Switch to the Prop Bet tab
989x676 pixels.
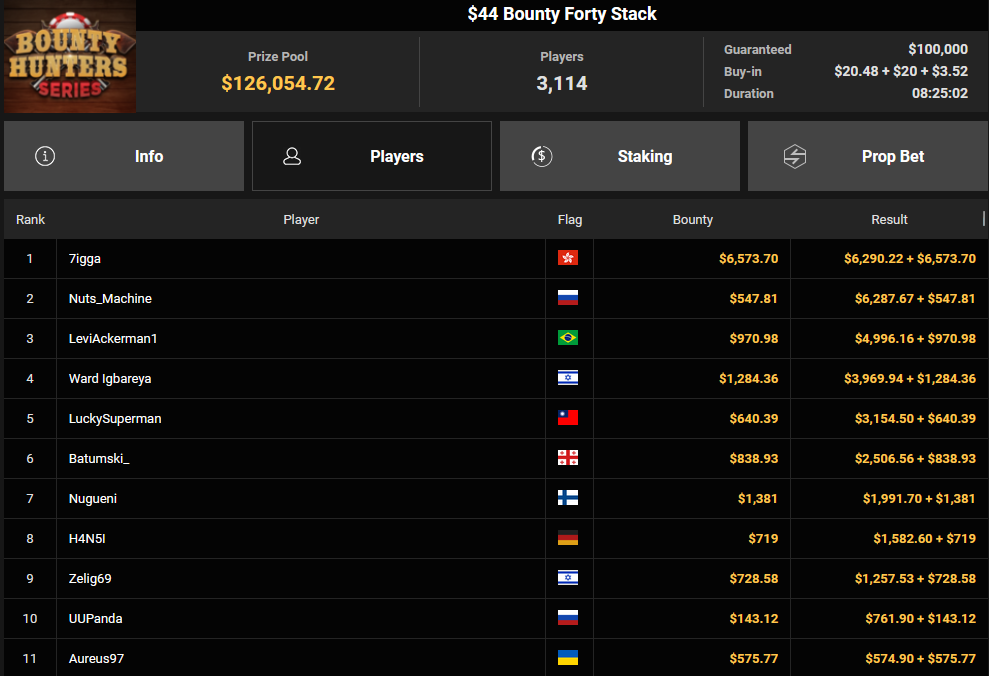(x=868, y=156)
